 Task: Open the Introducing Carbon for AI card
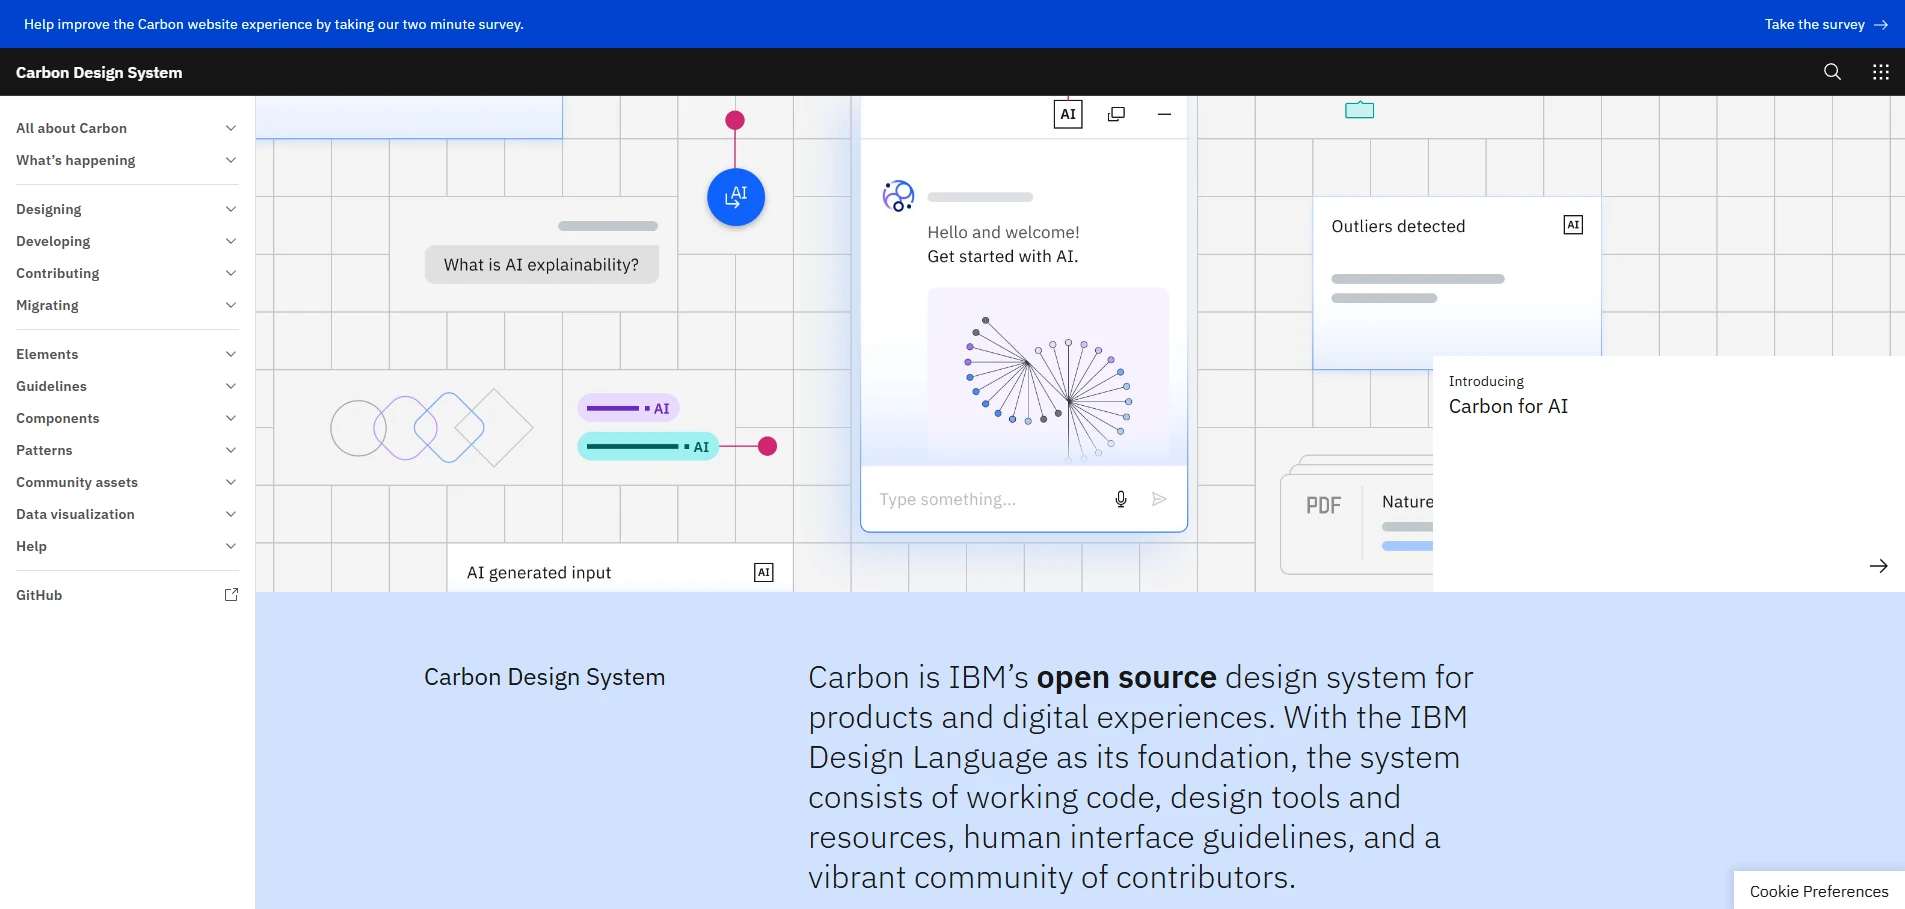(x=1669, y=473)
